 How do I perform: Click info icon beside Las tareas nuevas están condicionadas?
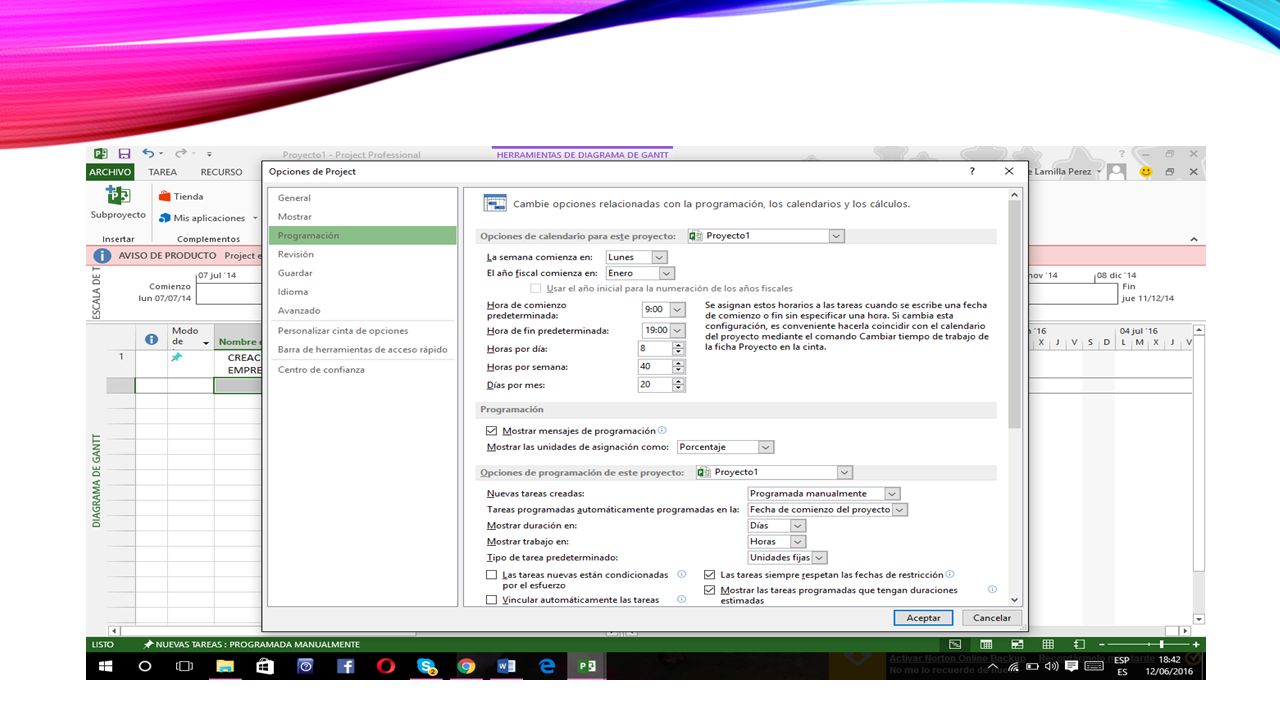coord(681,575)
